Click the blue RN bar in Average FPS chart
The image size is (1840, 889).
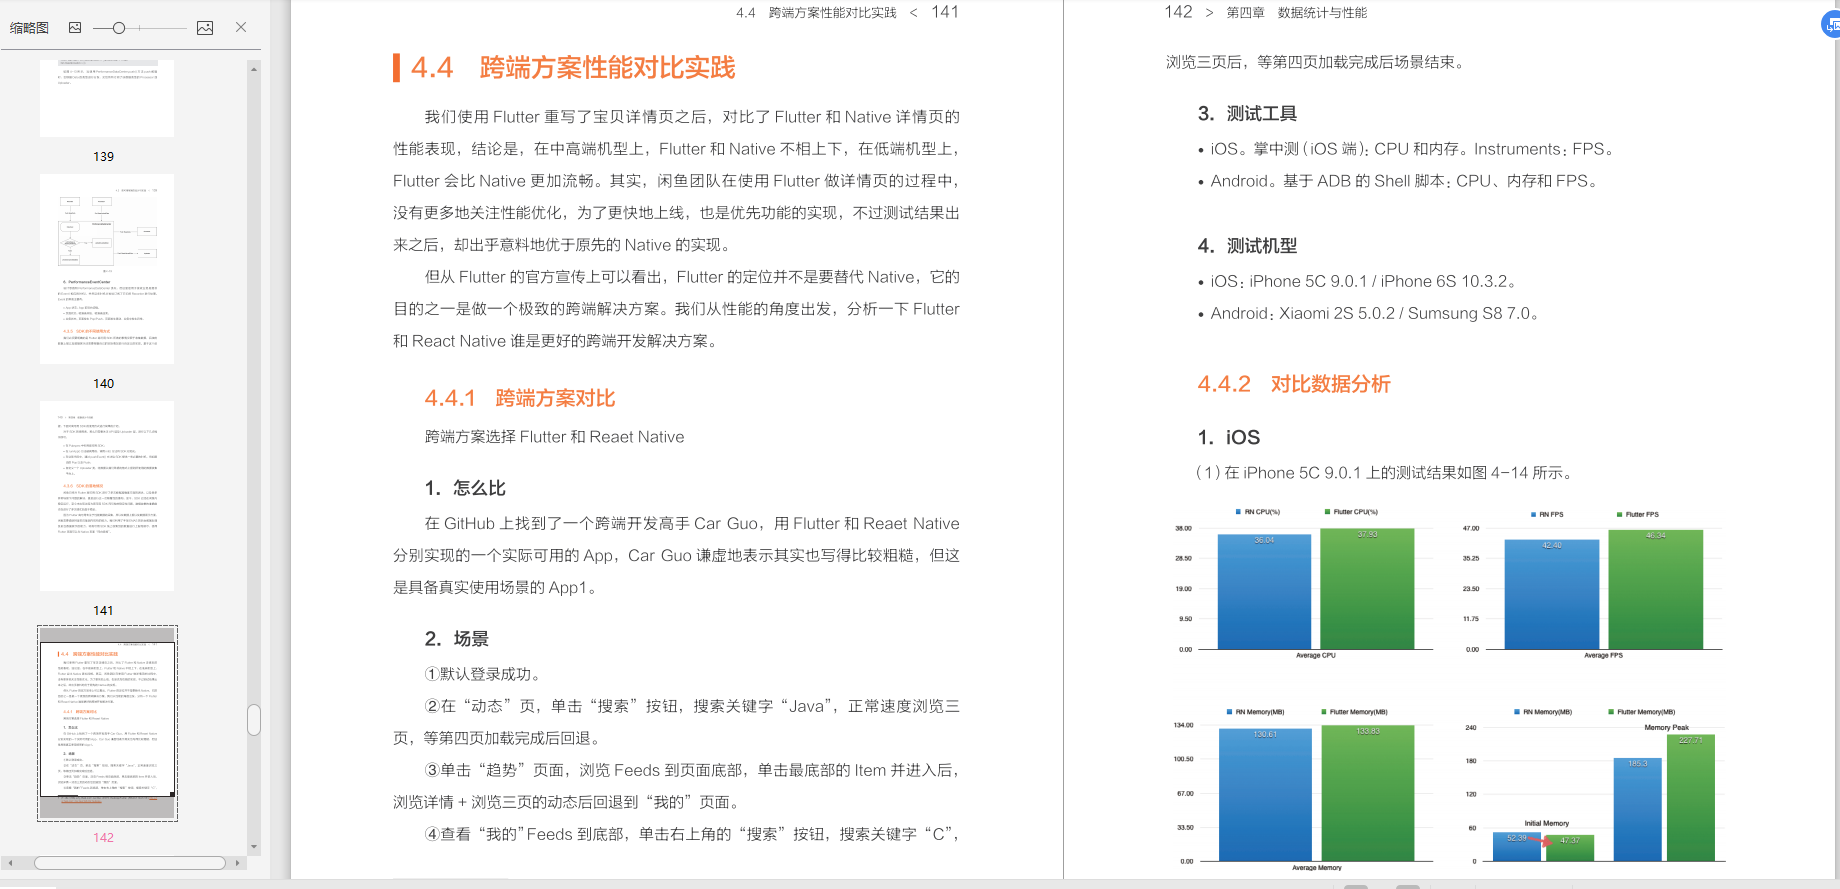(x=1552, y=595)
